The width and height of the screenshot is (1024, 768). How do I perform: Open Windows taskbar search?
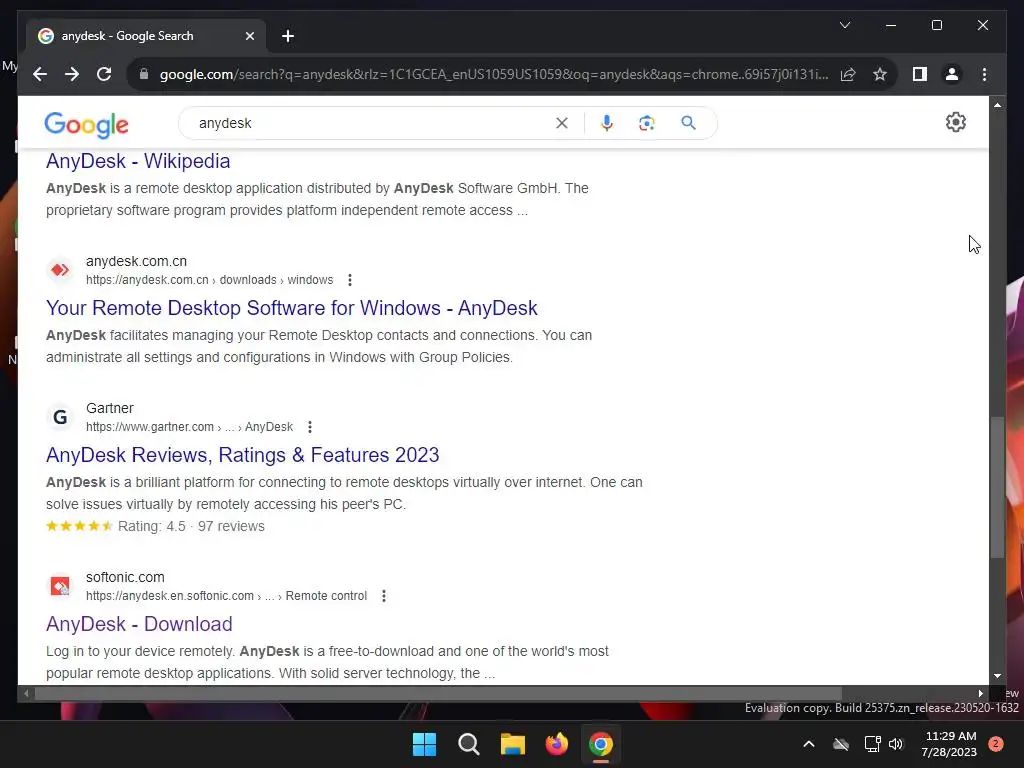468,744
